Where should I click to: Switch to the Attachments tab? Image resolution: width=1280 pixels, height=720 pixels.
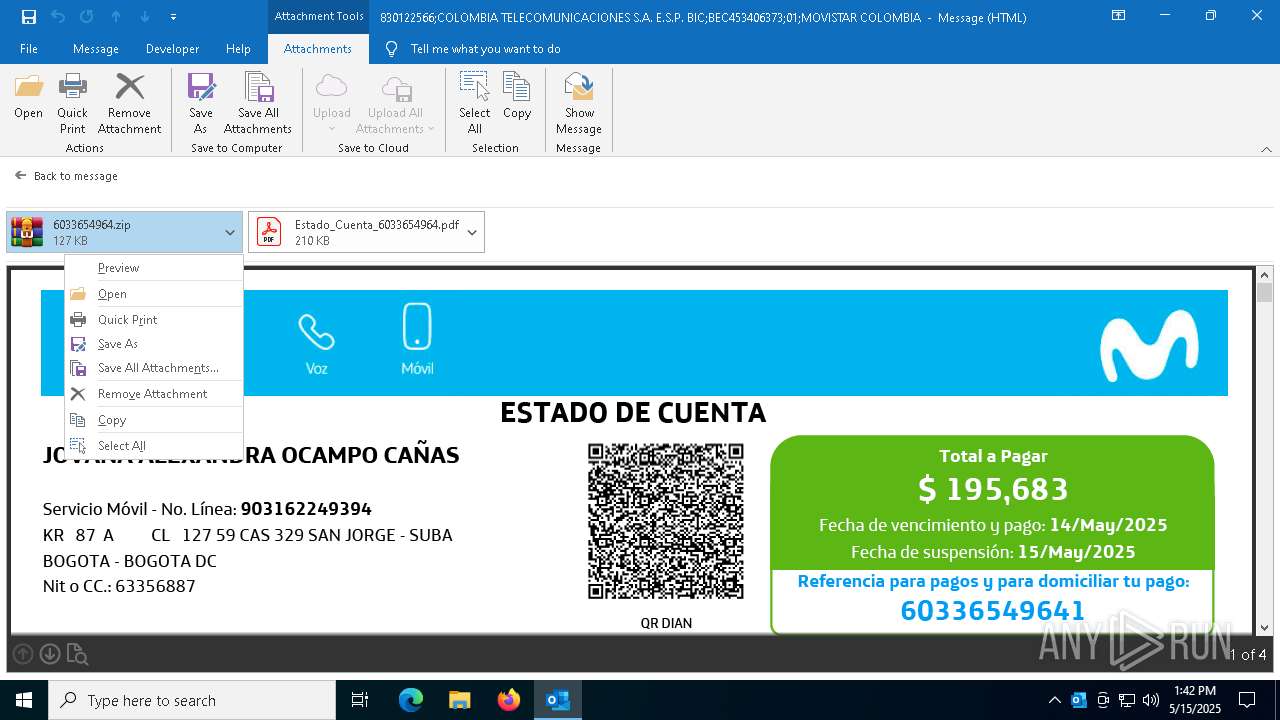point(317,49)
